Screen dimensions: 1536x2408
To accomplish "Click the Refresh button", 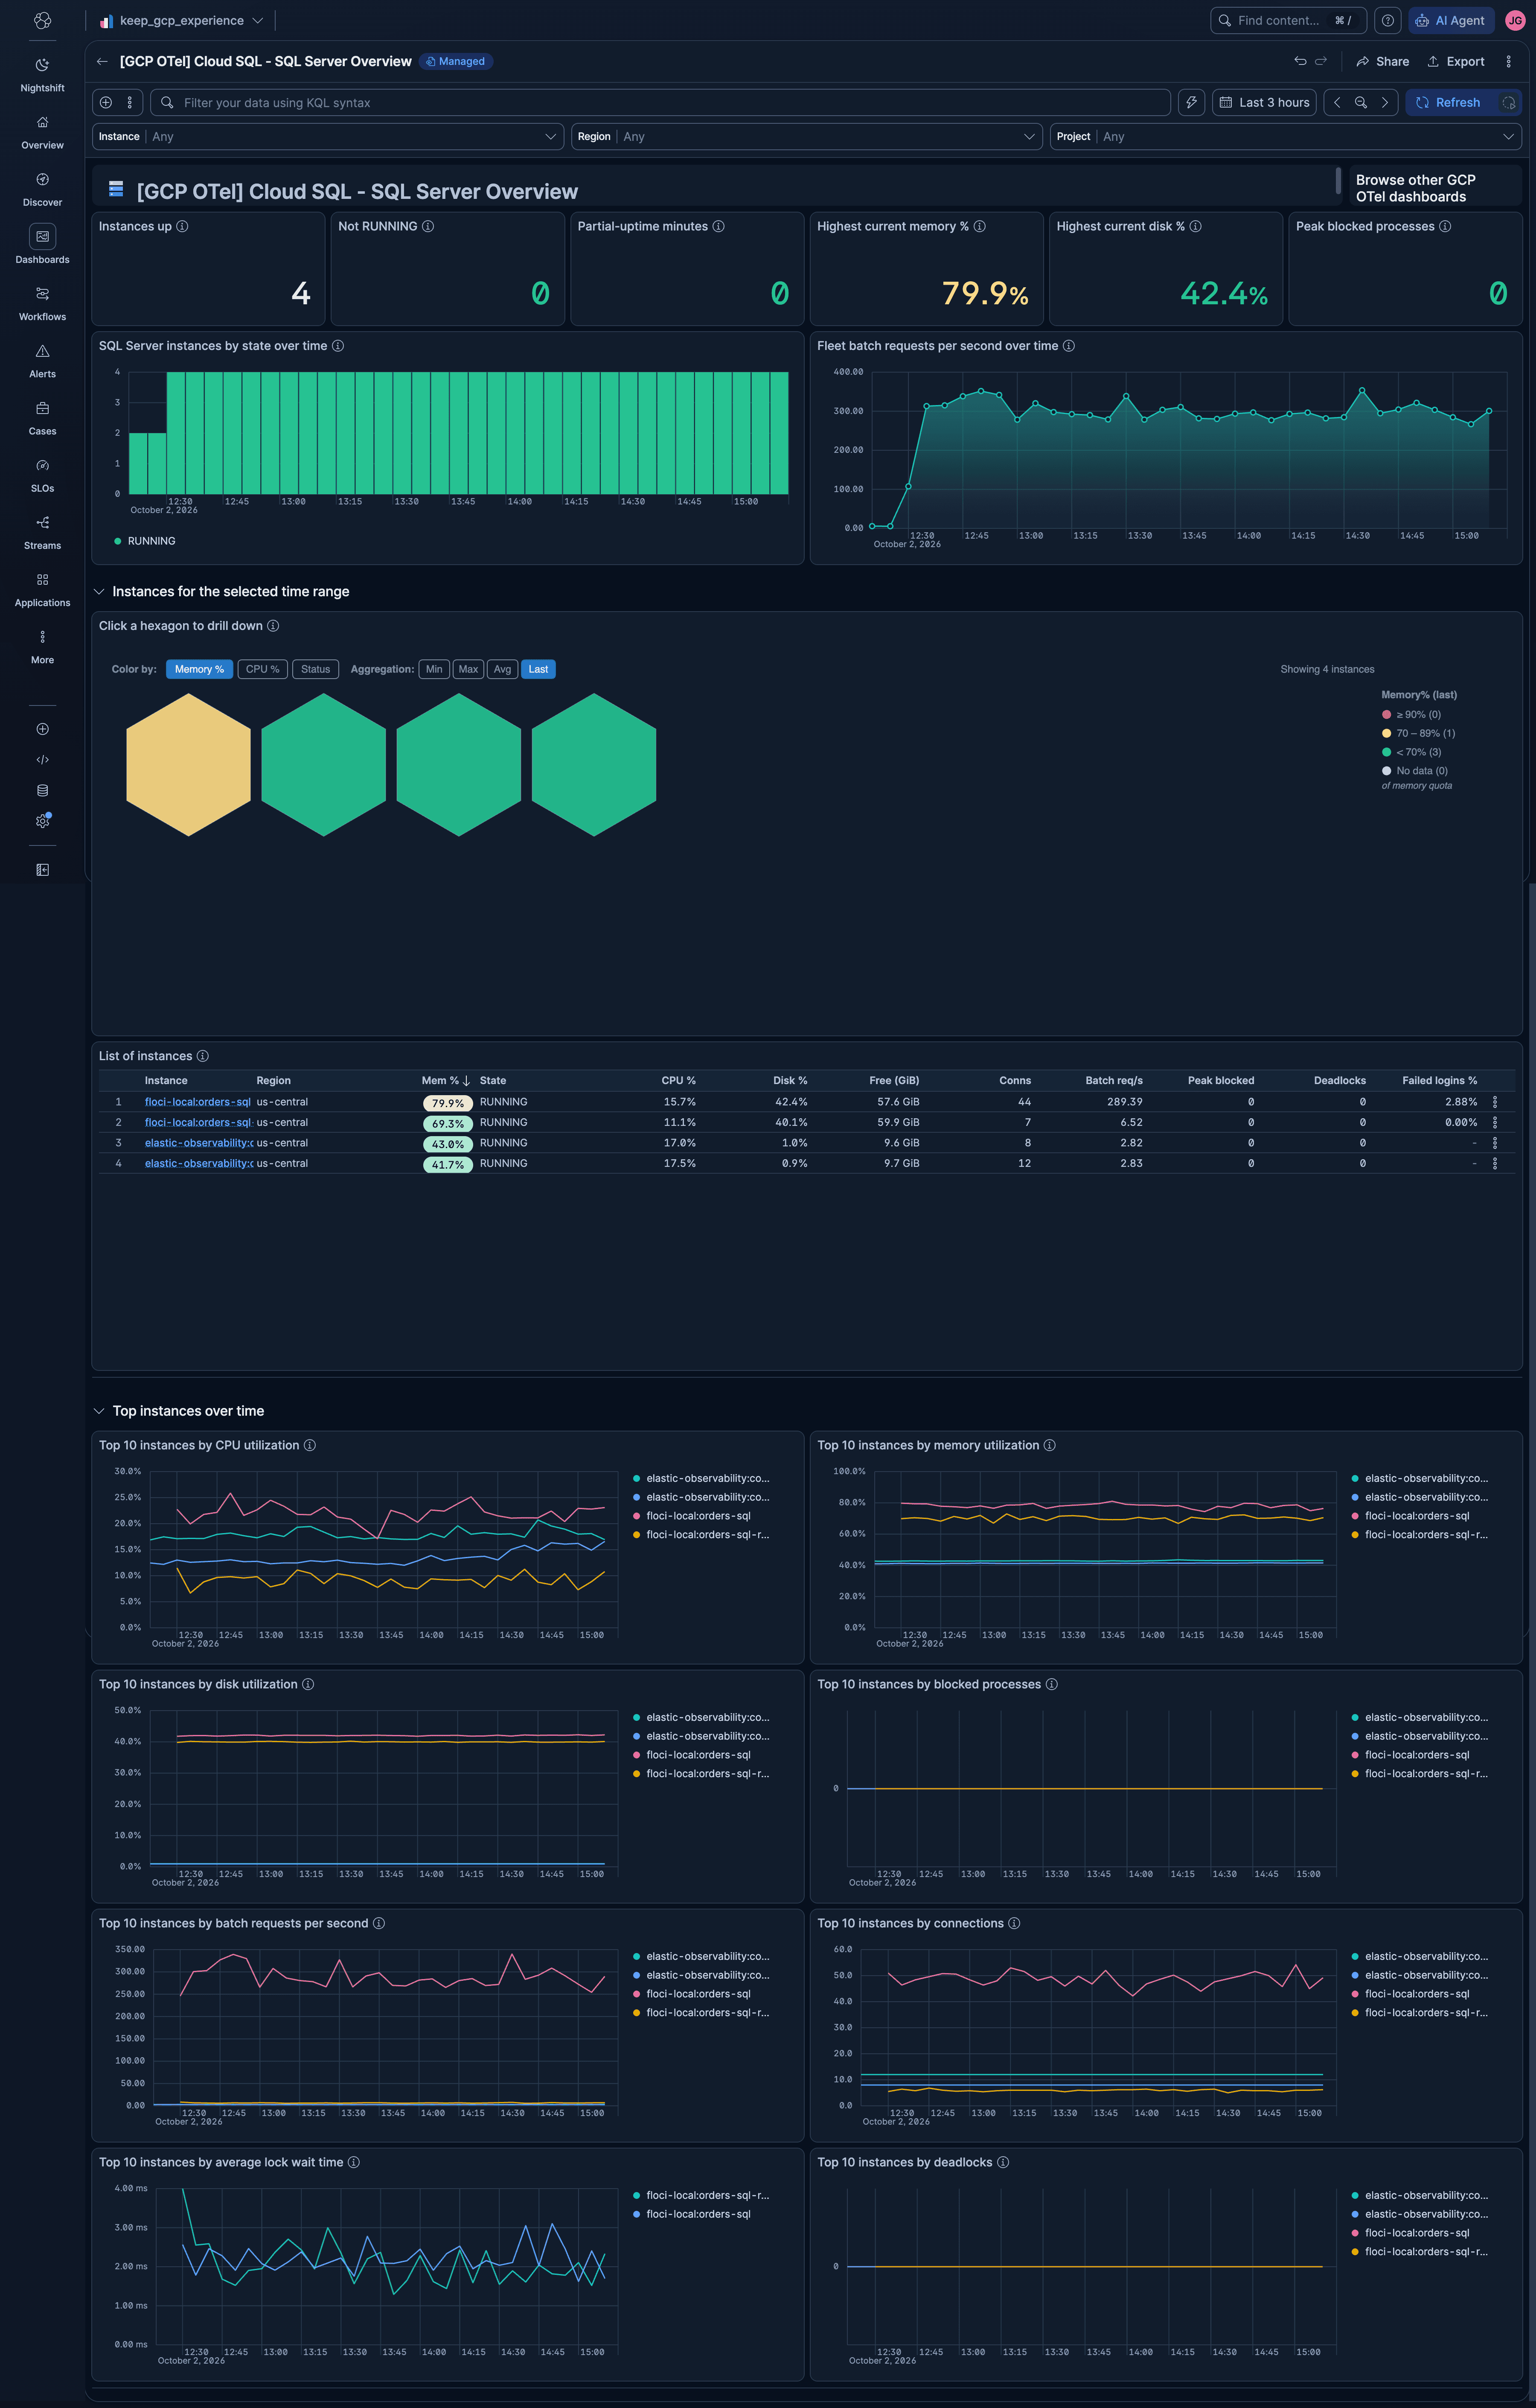I will pyautogui.click(x=1448, y=102).
